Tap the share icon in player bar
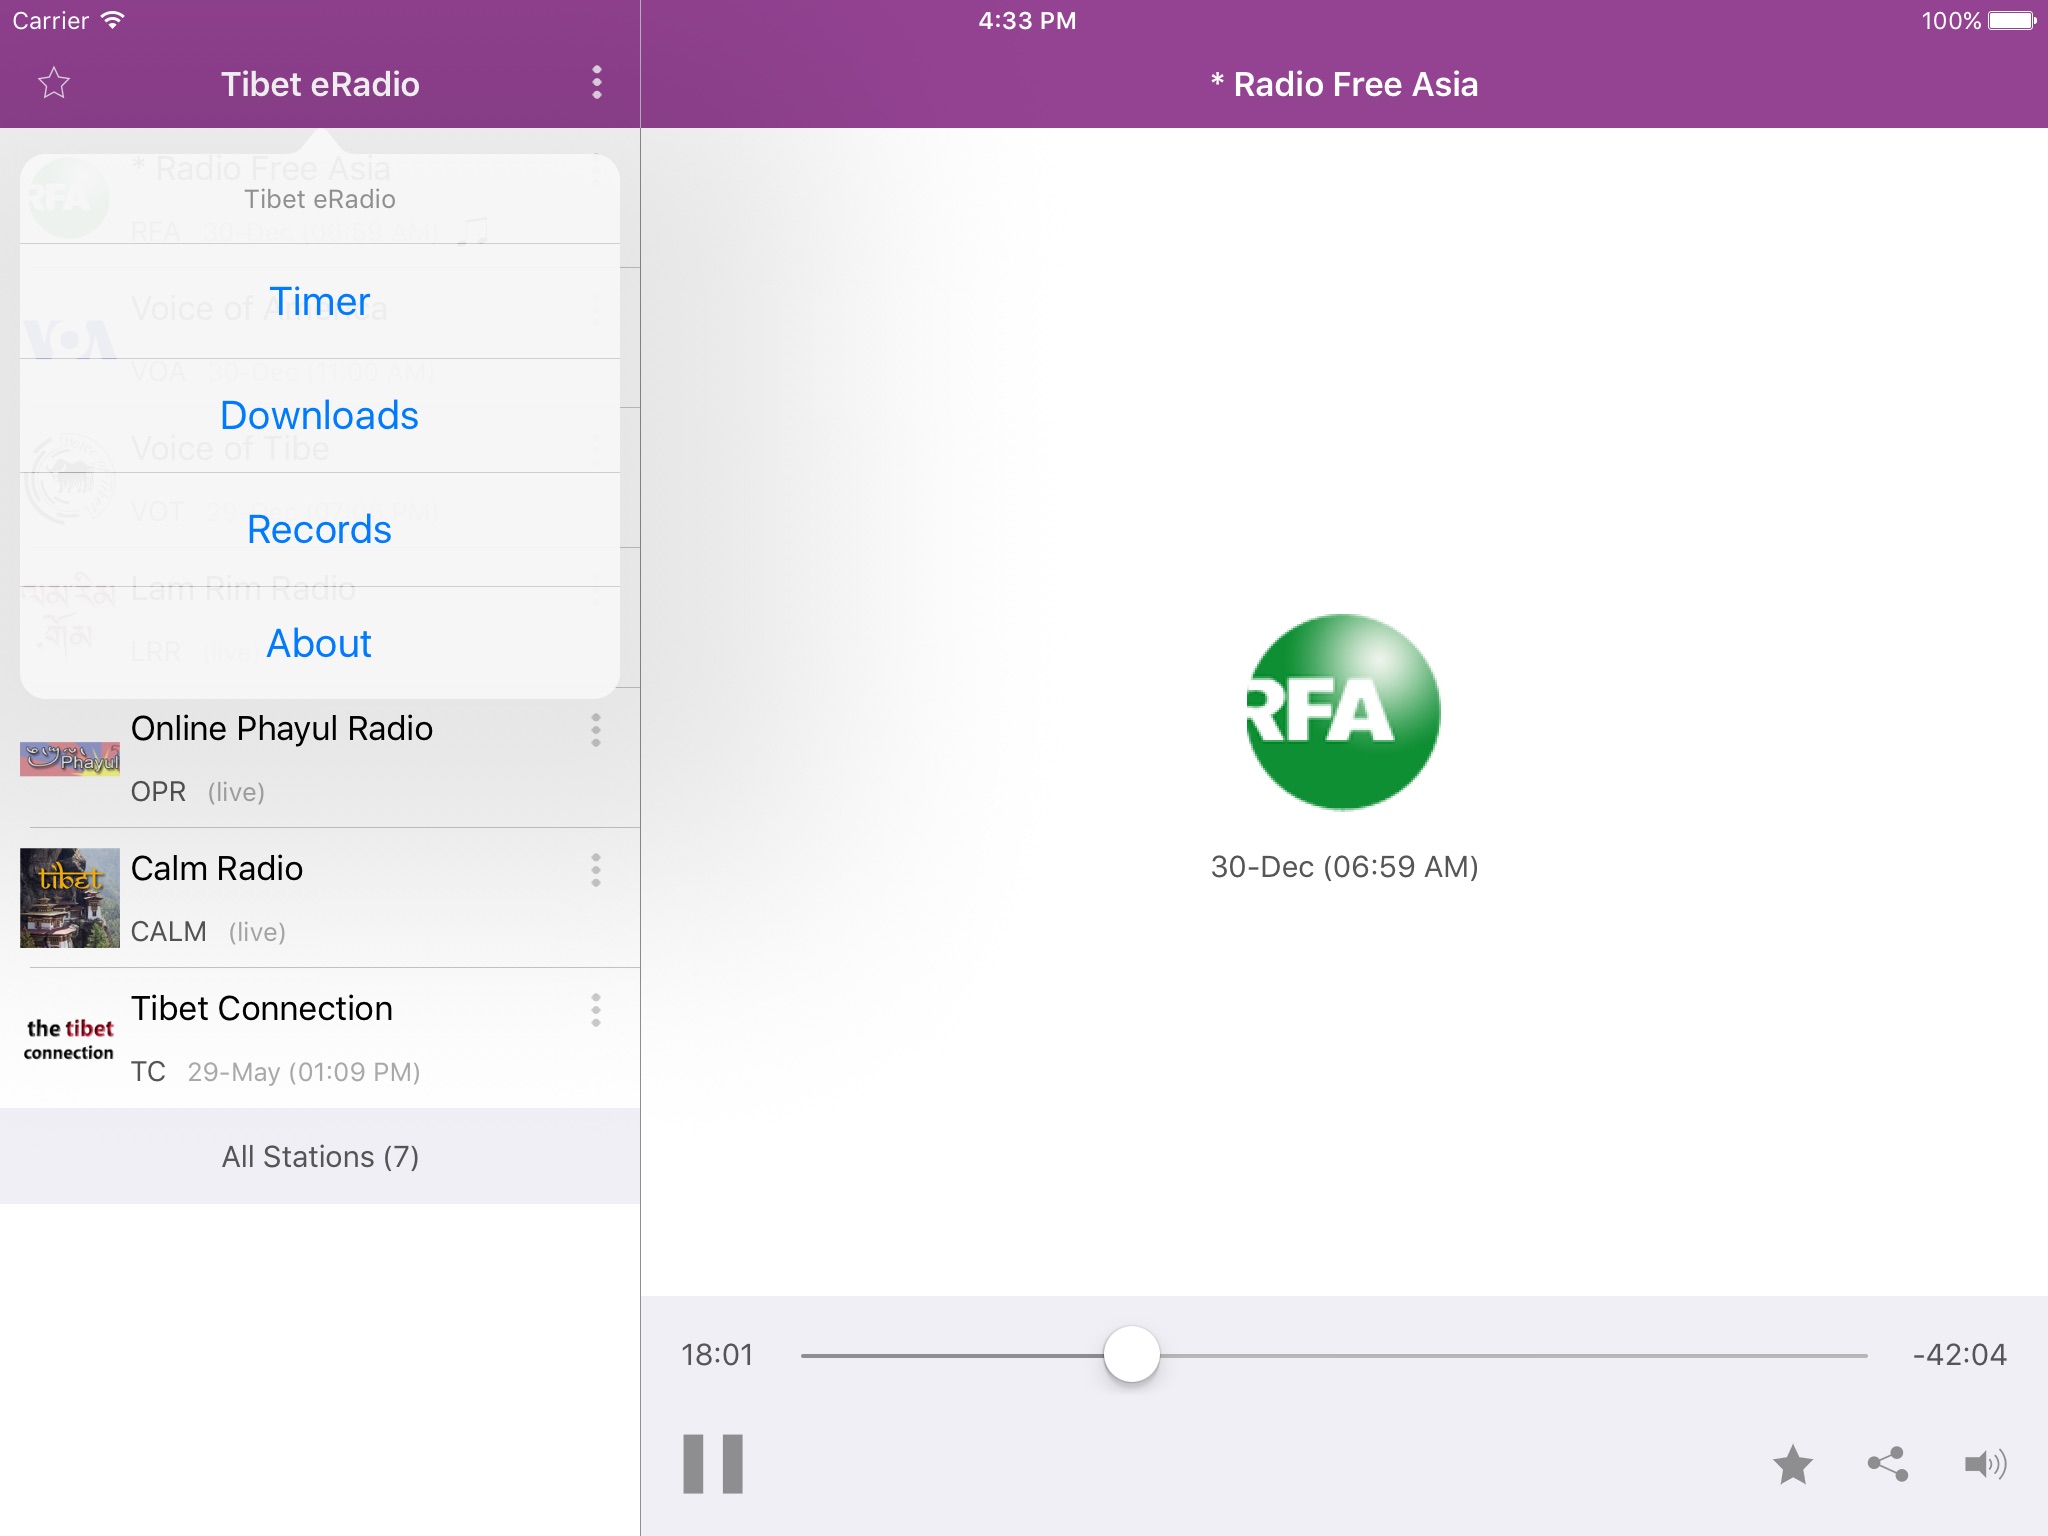Viewport: 2048px width, 1536px height. pyautogui.click(x=1888, y=1465)
